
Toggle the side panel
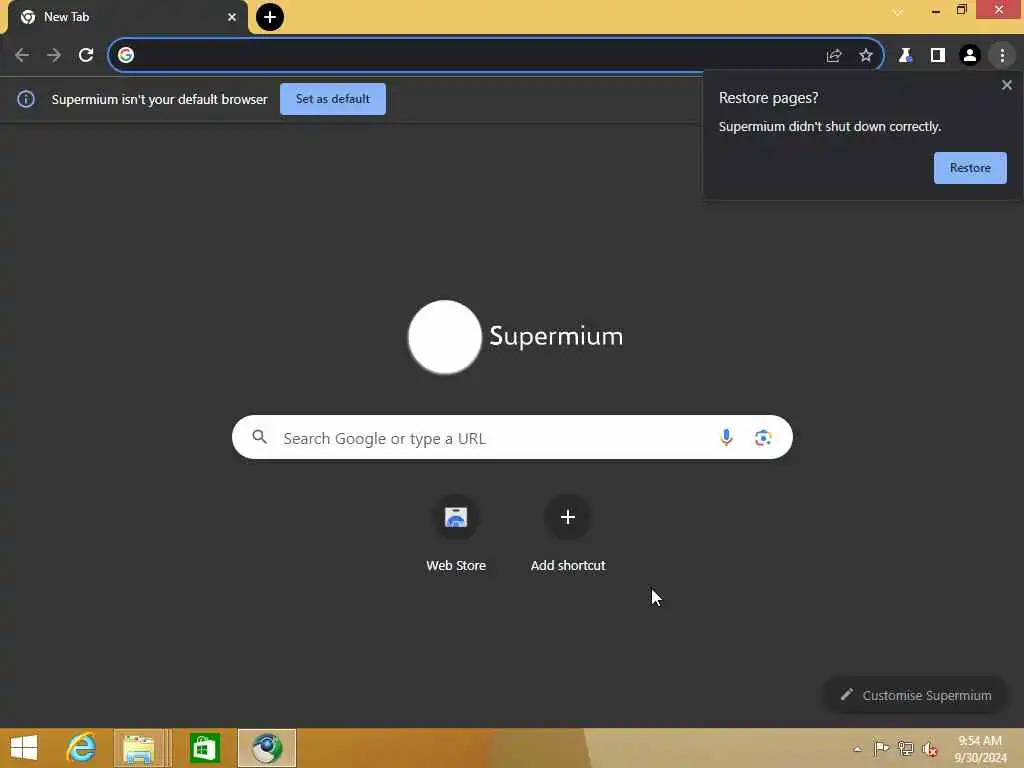tap(938, 56)
